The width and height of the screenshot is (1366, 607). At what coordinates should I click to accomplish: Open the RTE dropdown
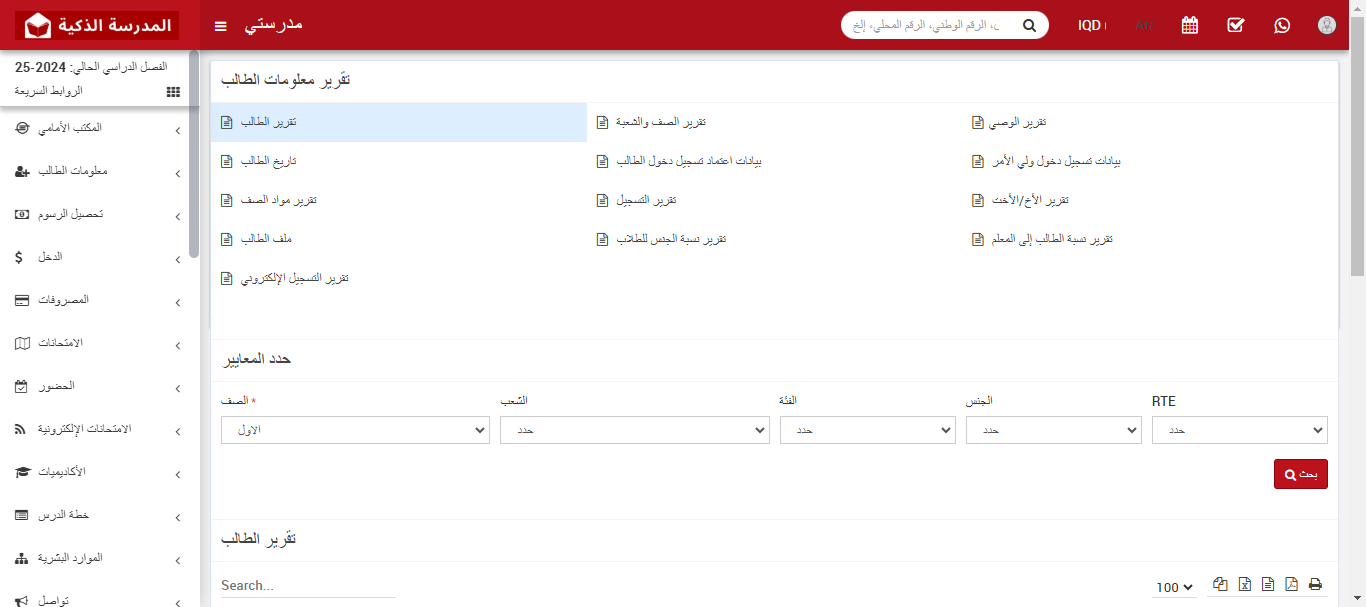pyautogui.click(x=1239, y=430)
